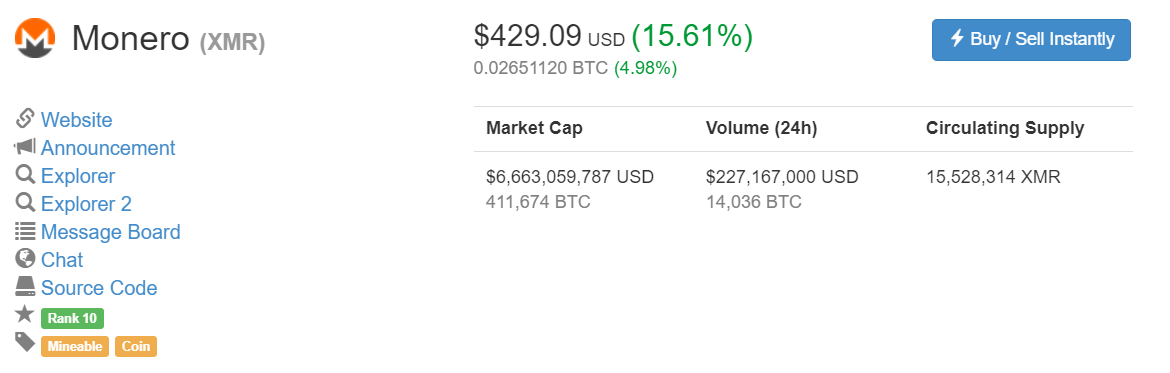Click the chain link icon beside Website

point(25,119)
